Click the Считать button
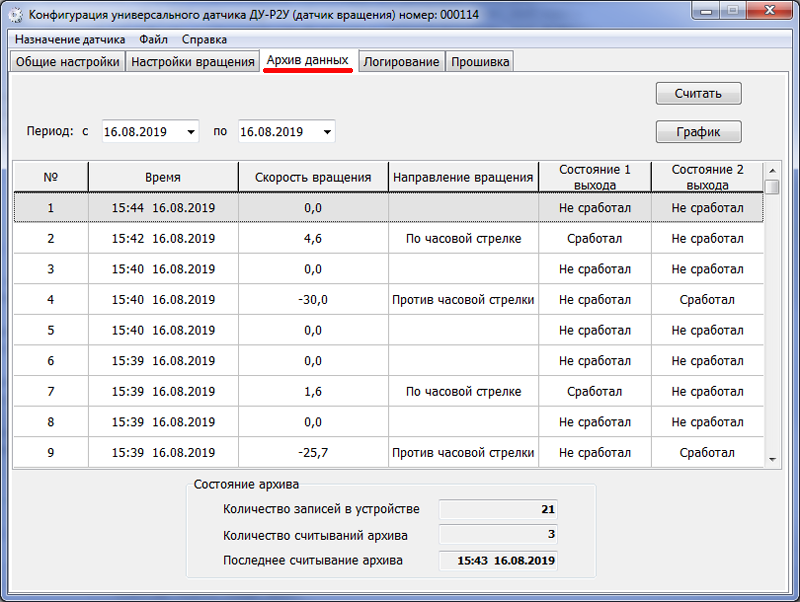The height and width of the screenshot is (602, 800). [698, 93]
